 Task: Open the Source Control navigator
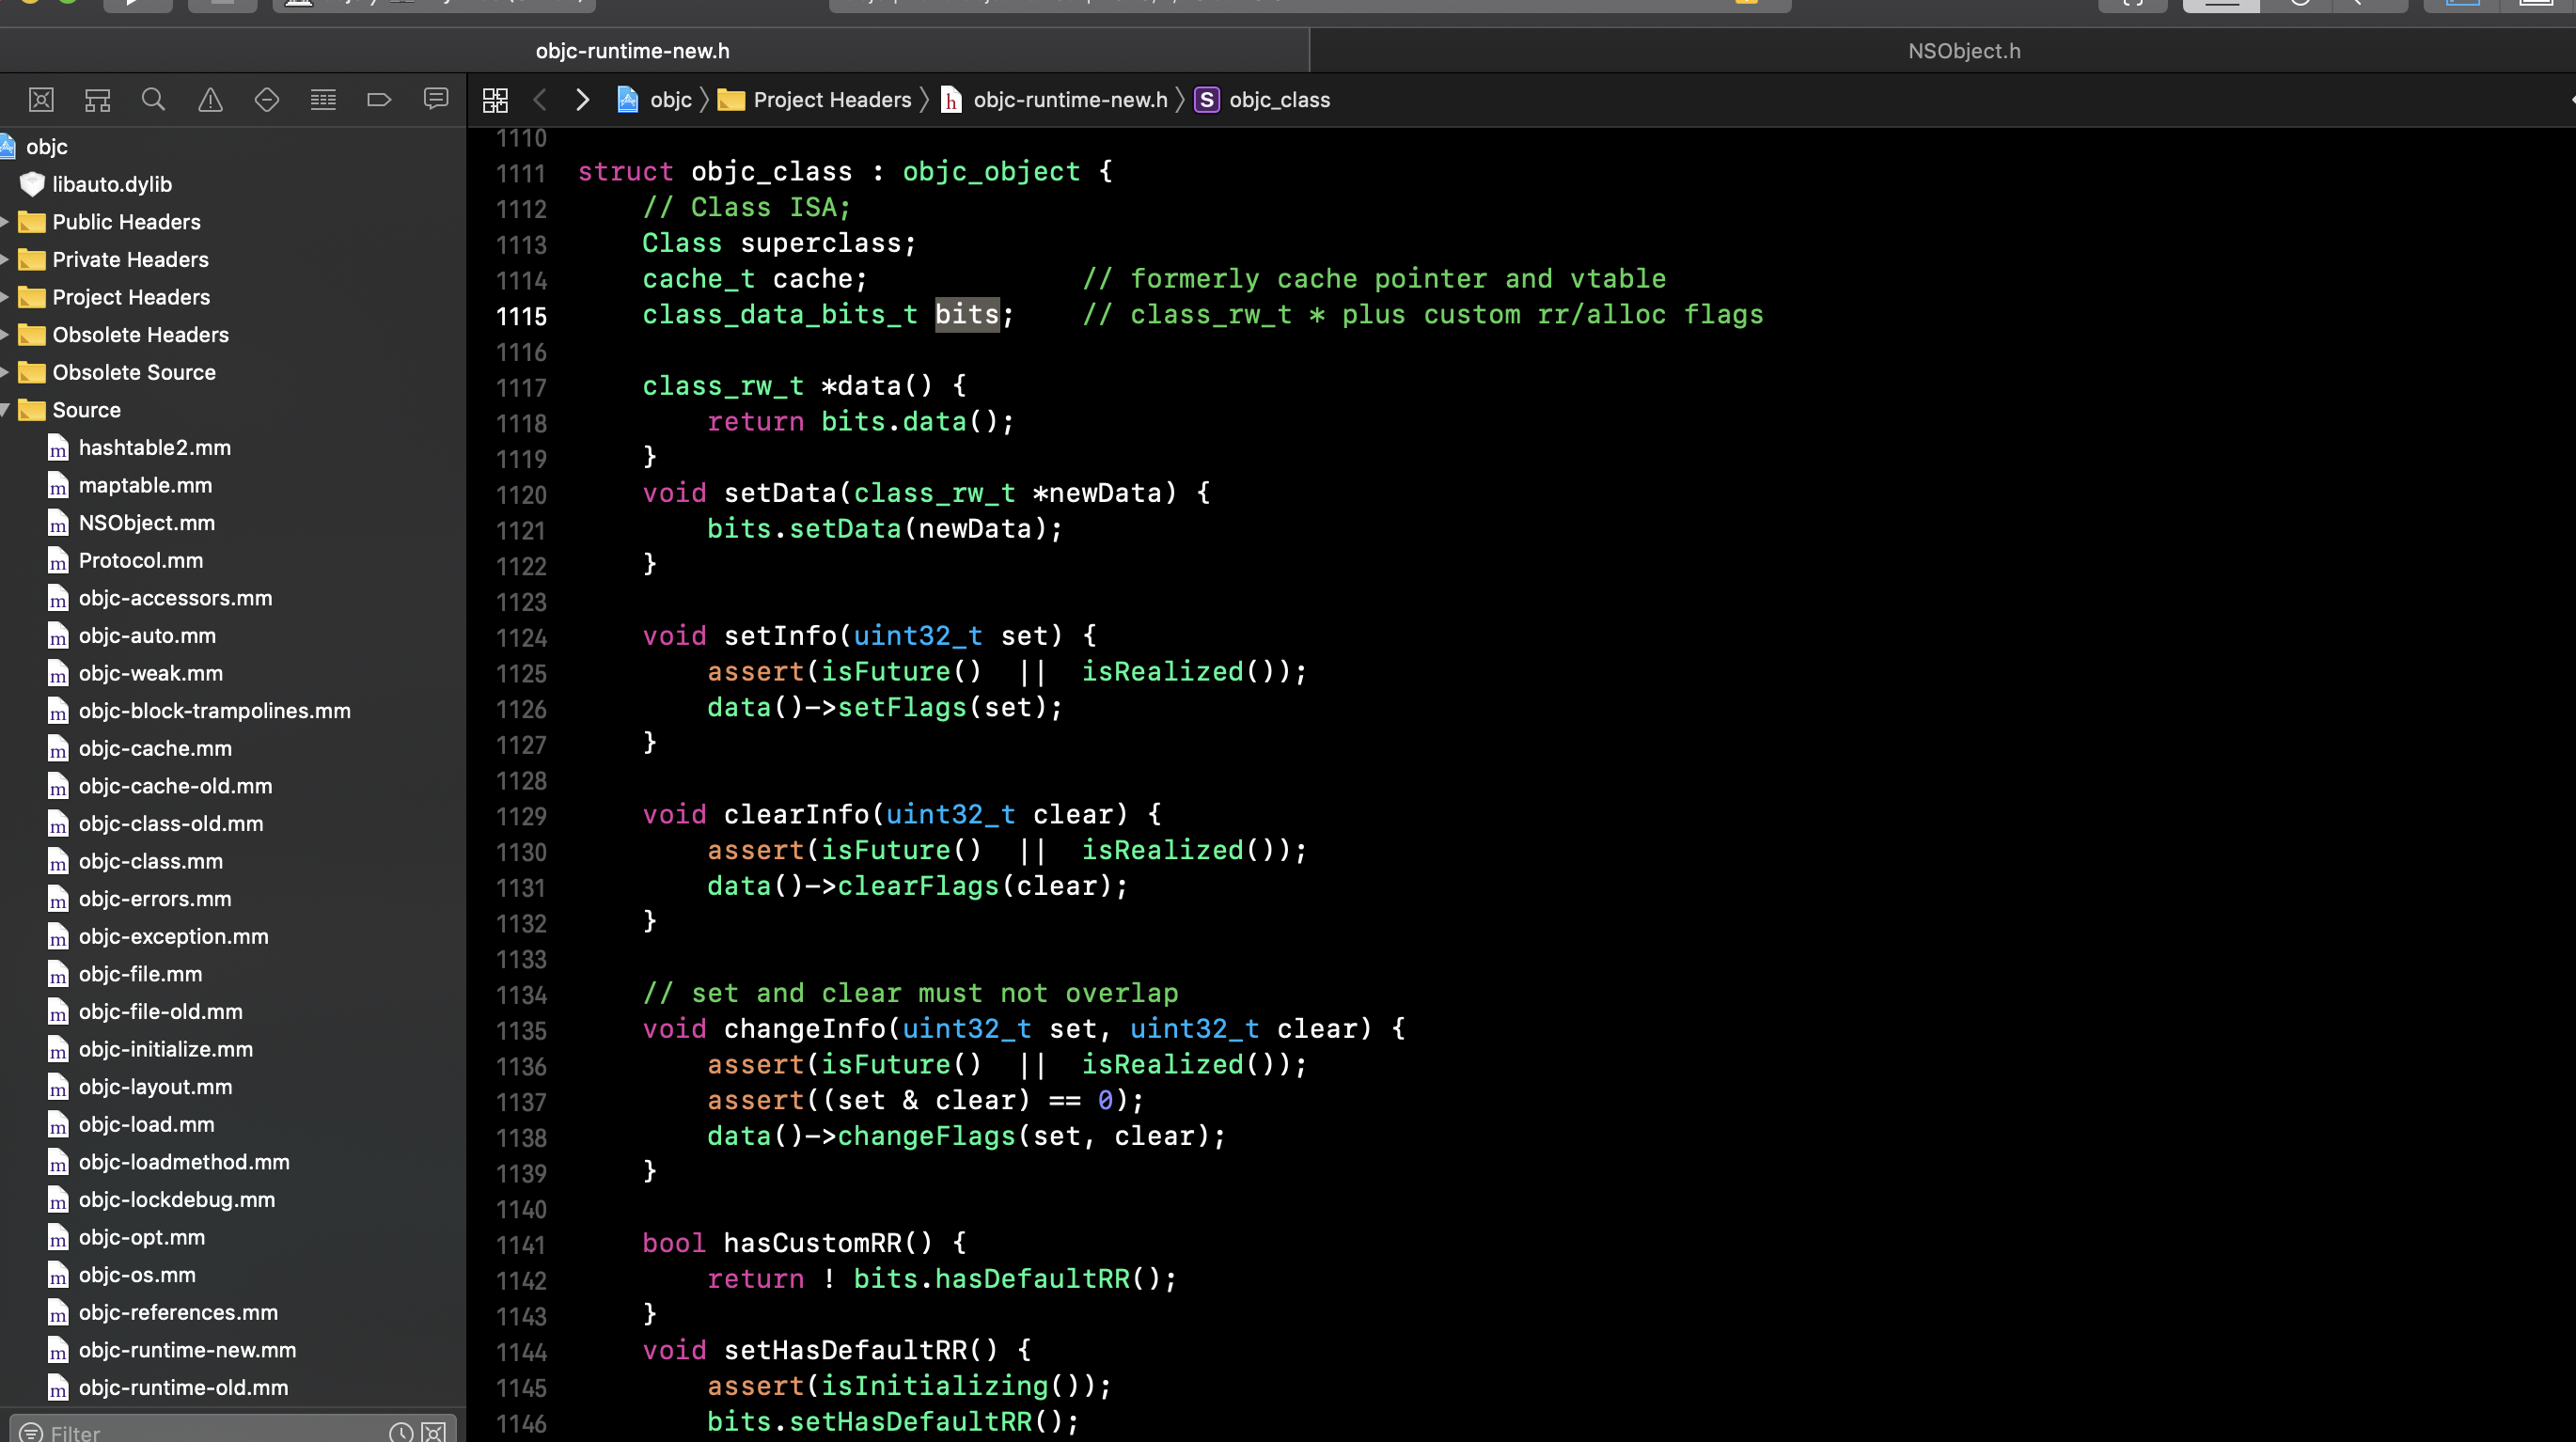pos(41,99)
